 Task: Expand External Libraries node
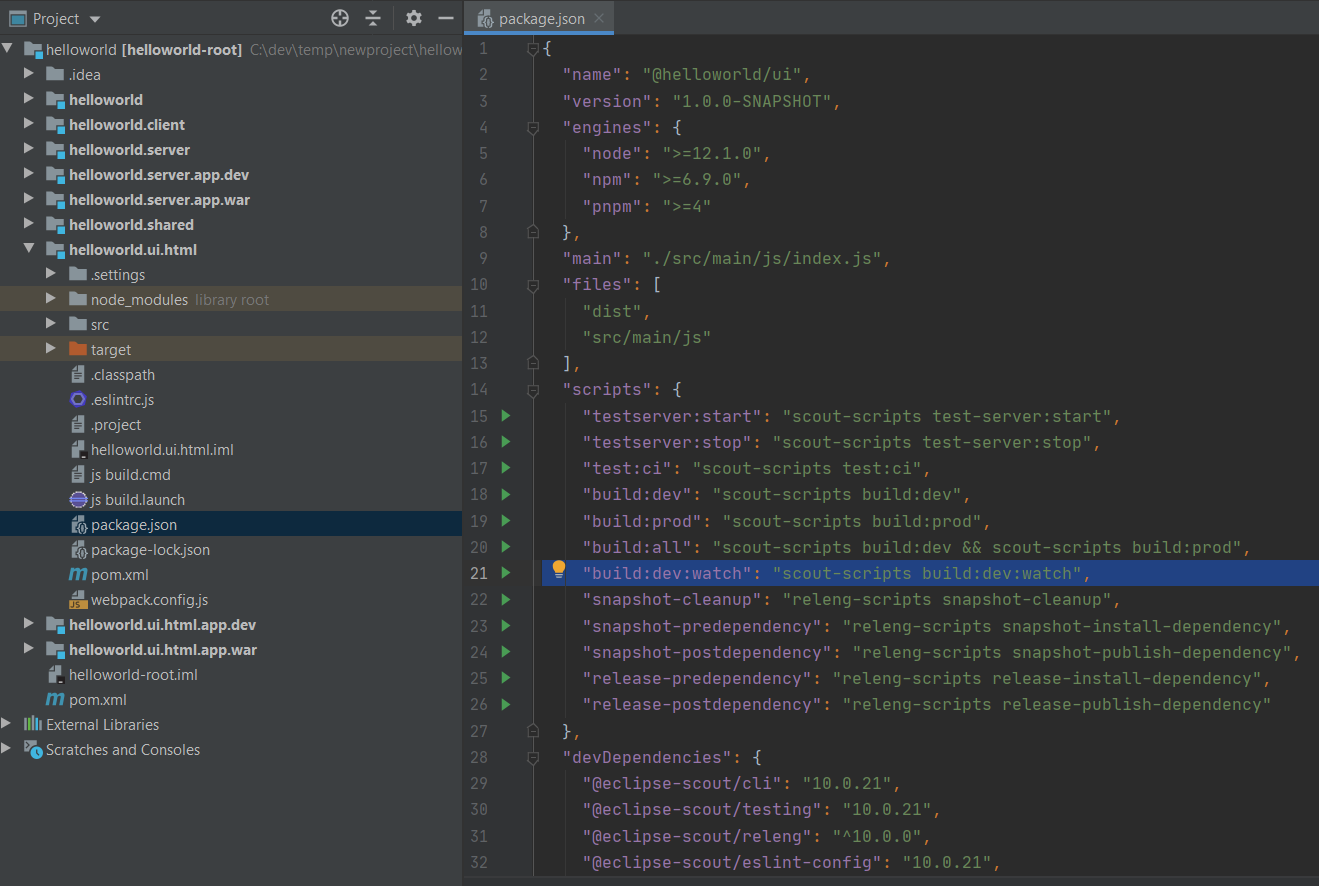tap(8, 724)
